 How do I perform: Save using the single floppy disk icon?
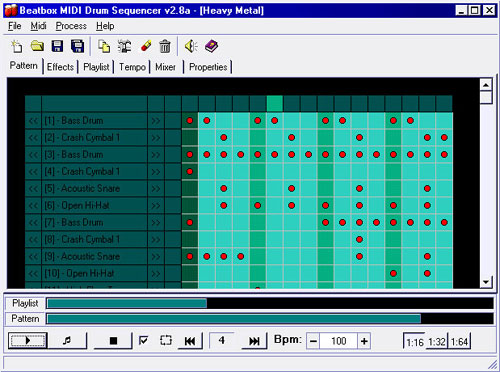pyautogui.click(x=57, y=46)
